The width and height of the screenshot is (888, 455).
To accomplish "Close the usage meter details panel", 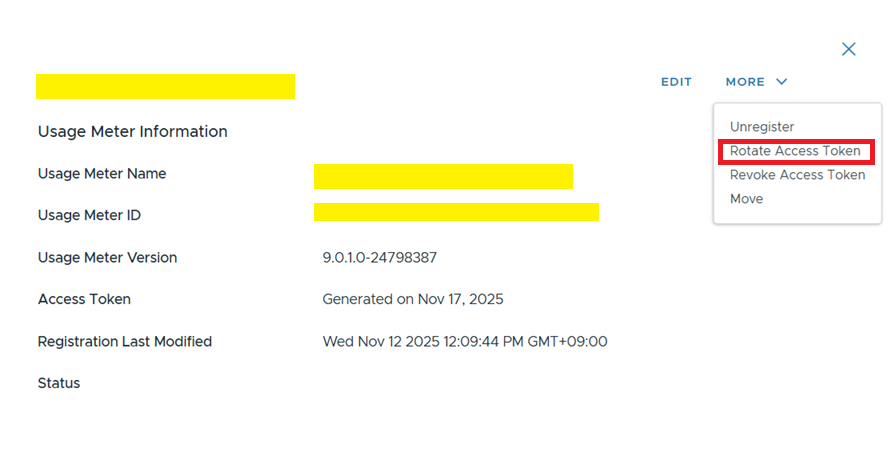I will click(x=848, y=49).
